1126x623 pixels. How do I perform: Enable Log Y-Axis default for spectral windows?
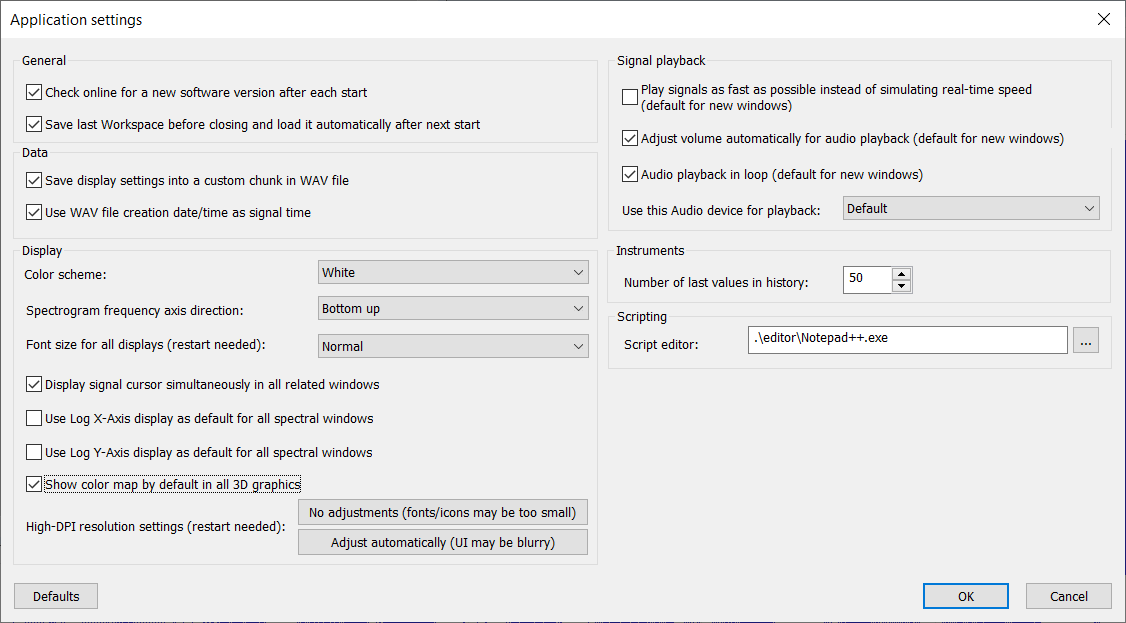tap(33, 452)
